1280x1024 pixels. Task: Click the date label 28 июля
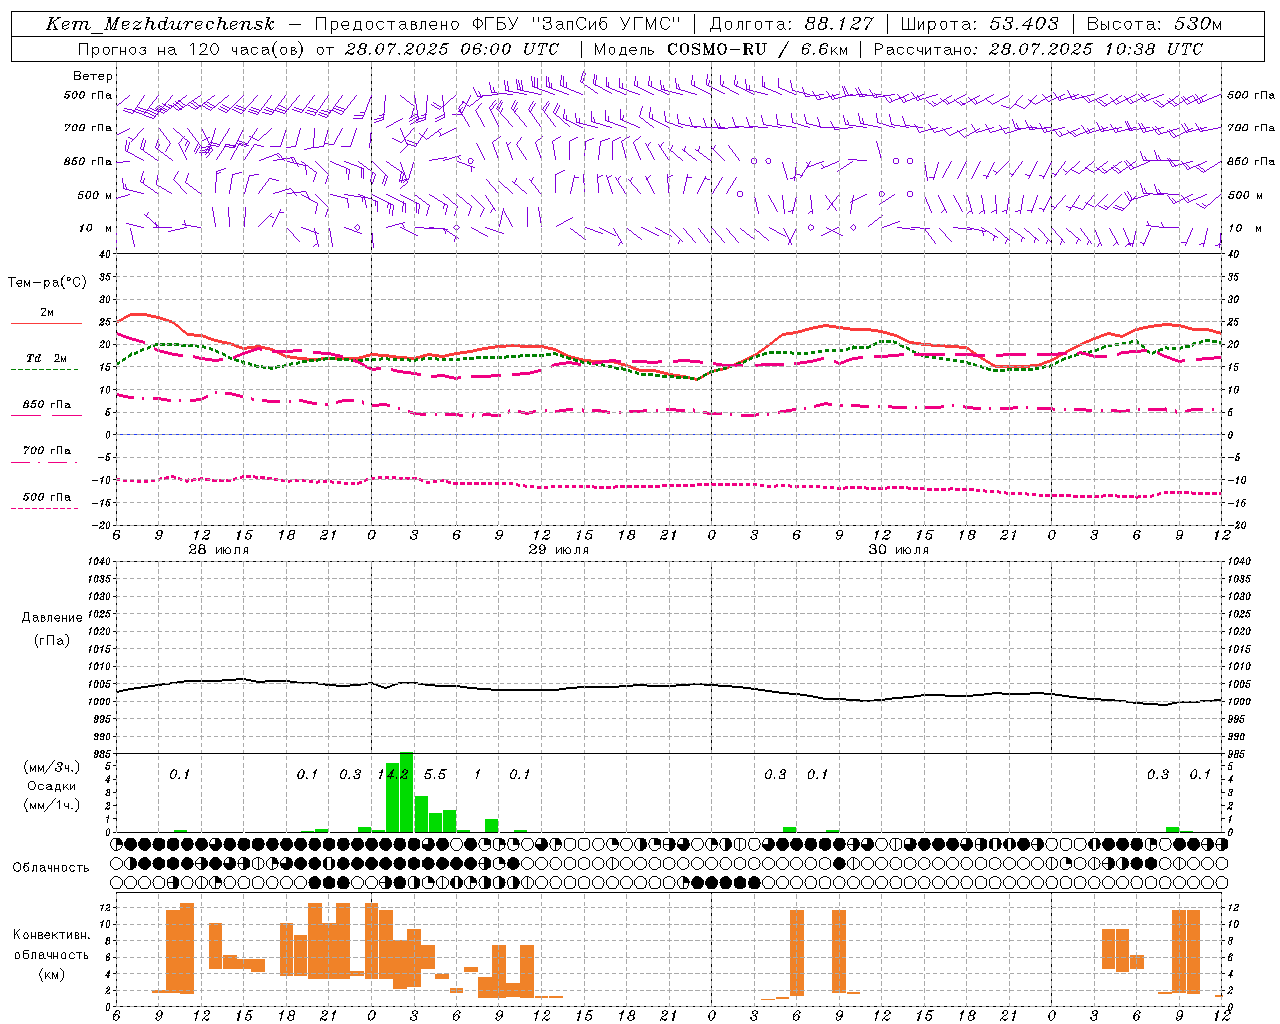218,550
